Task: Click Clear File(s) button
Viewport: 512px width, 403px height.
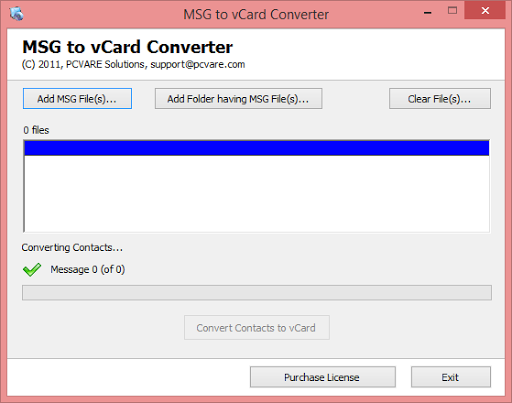Action: pos(440,99)
